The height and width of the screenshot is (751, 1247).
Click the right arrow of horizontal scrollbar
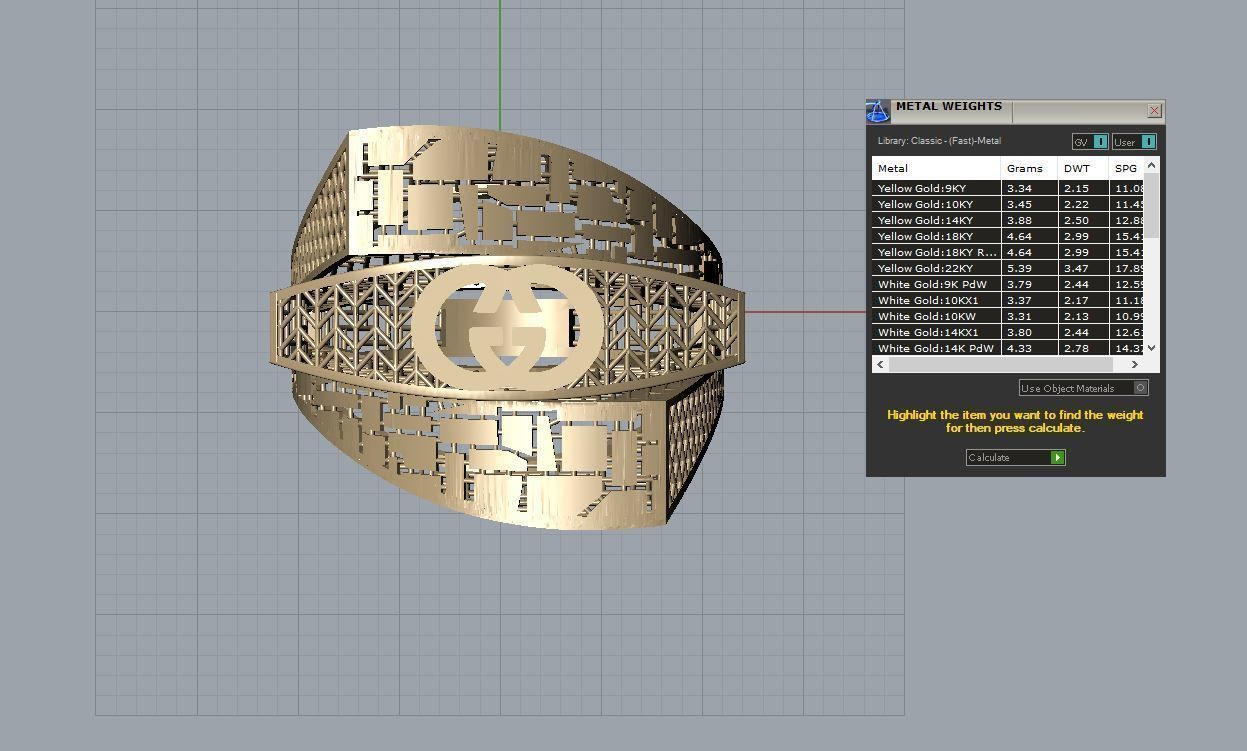[1135, 365]
